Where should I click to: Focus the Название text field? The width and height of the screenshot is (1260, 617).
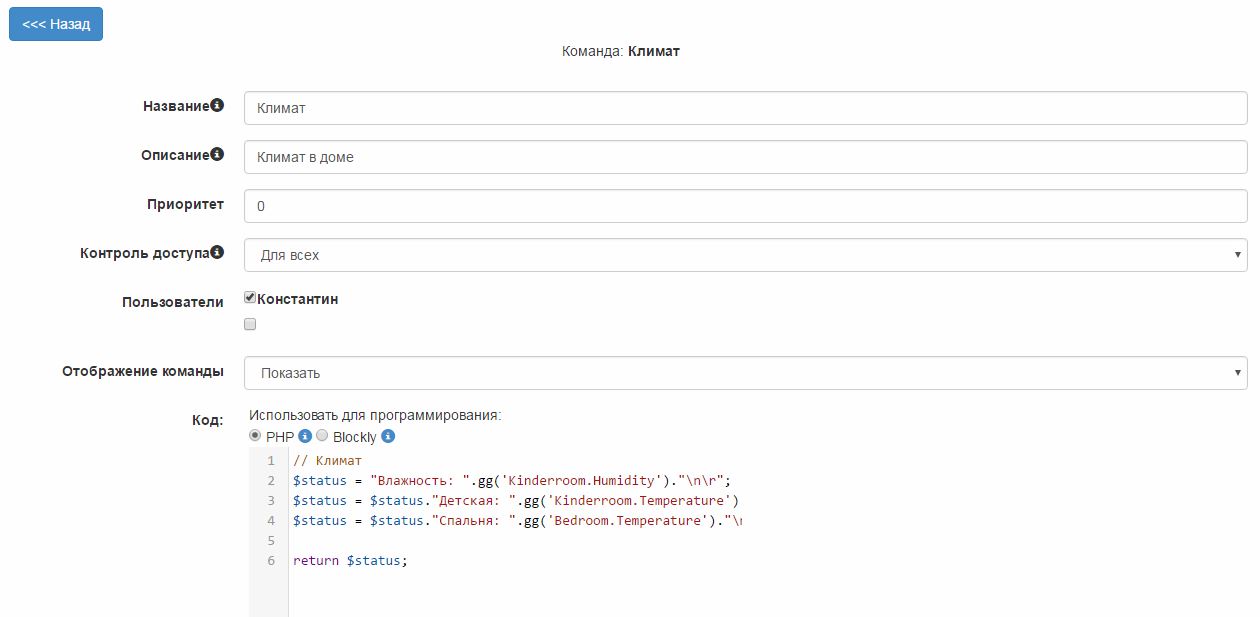coord(745,108)
